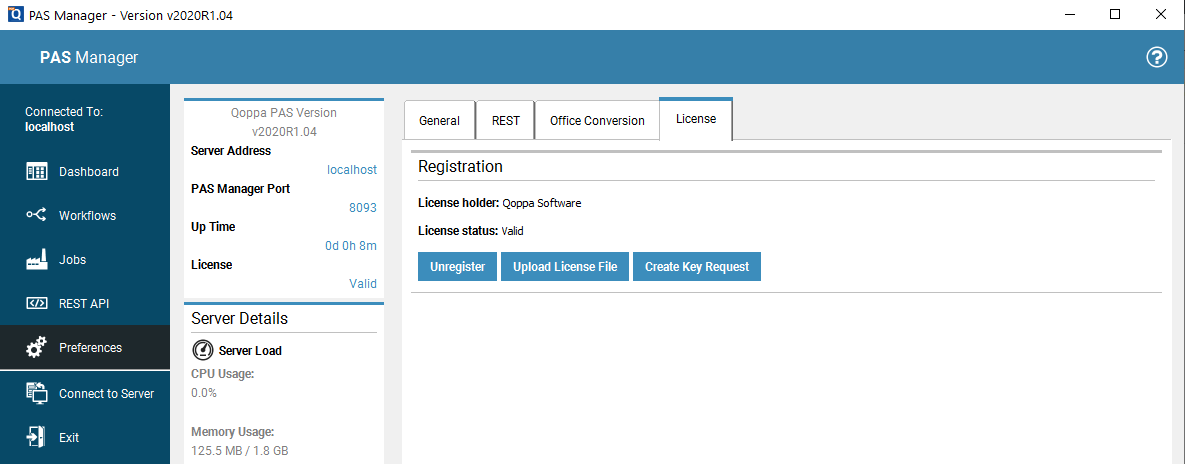Click the Registration heading

(460, 166)
